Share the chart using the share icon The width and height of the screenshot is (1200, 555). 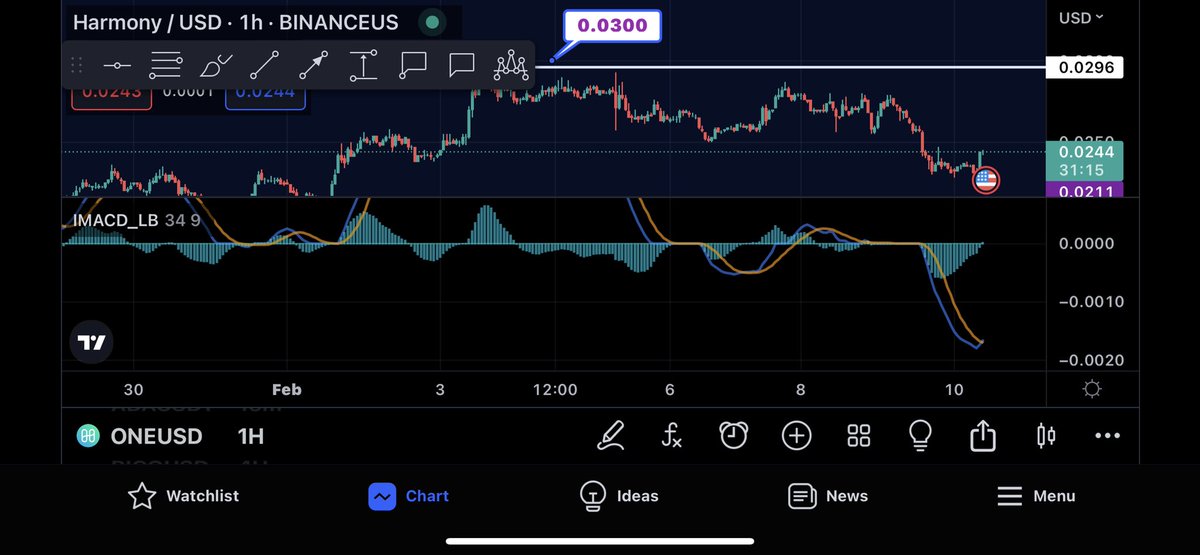click(x=983, y=435)
